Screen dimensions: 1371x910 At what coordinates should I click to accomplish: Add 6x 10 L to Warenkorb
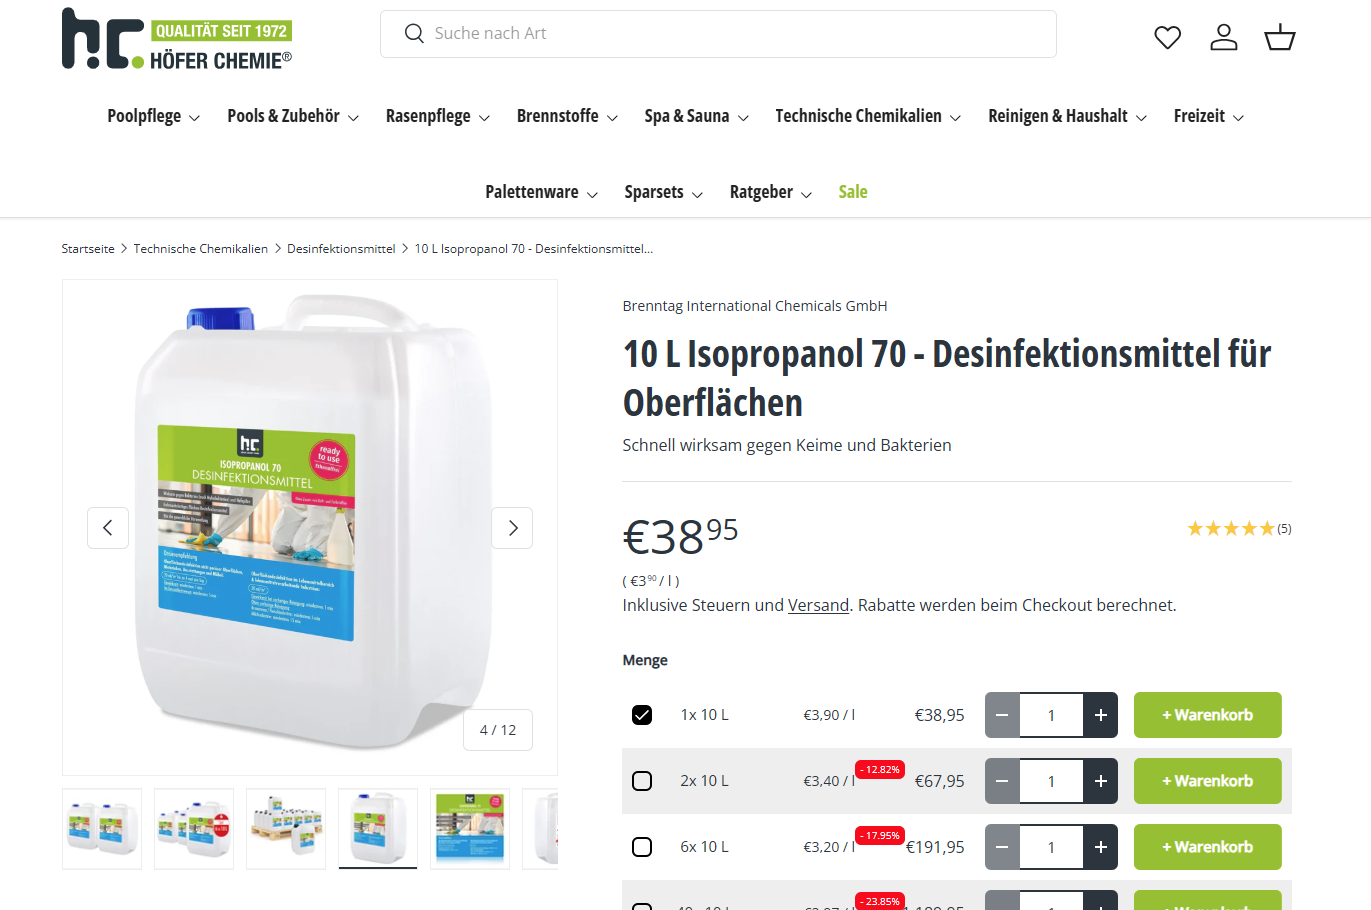1207,847
